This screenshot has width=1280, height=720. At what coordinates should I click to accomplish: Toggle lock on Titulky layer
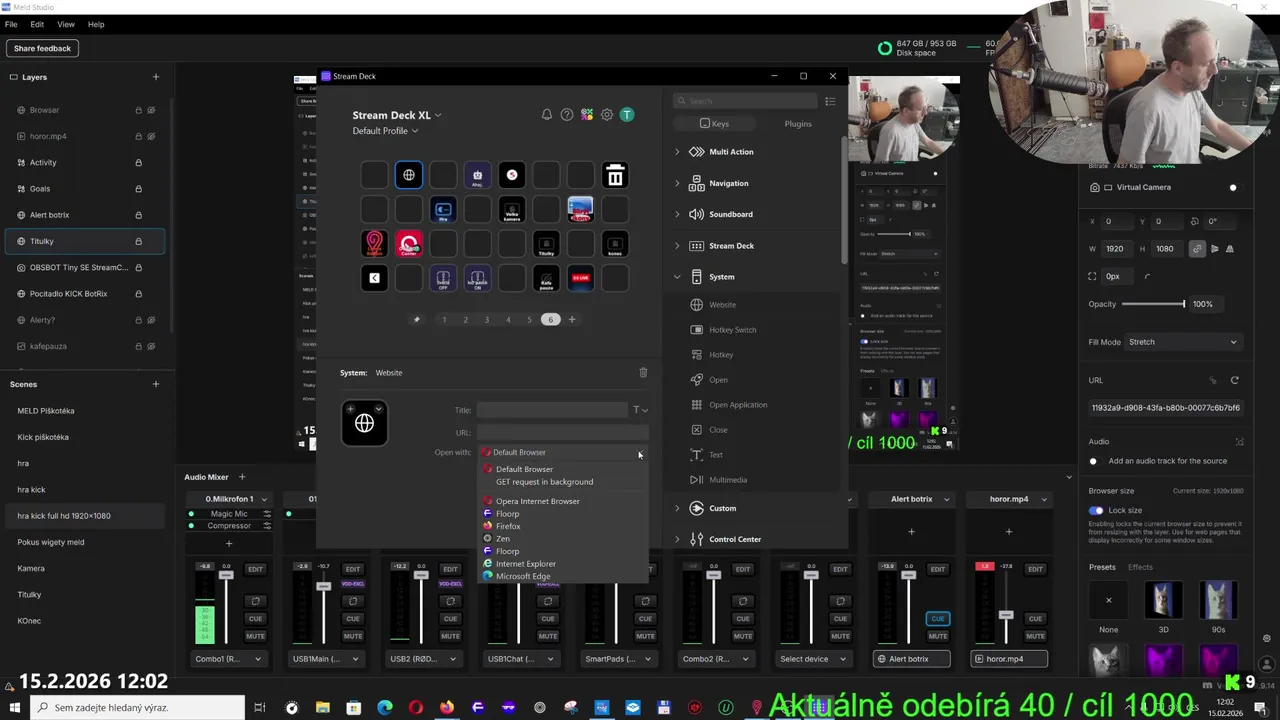[138, 241]
